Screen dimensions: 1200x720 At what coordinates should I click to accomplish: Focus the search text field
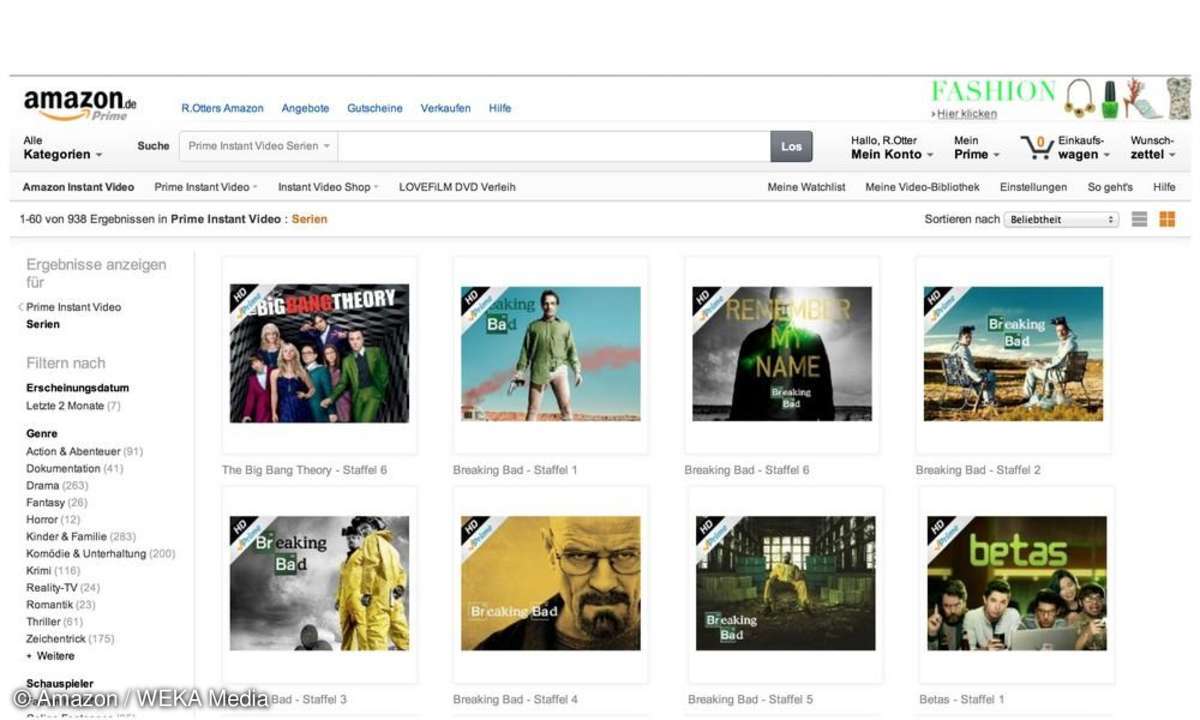553,146
